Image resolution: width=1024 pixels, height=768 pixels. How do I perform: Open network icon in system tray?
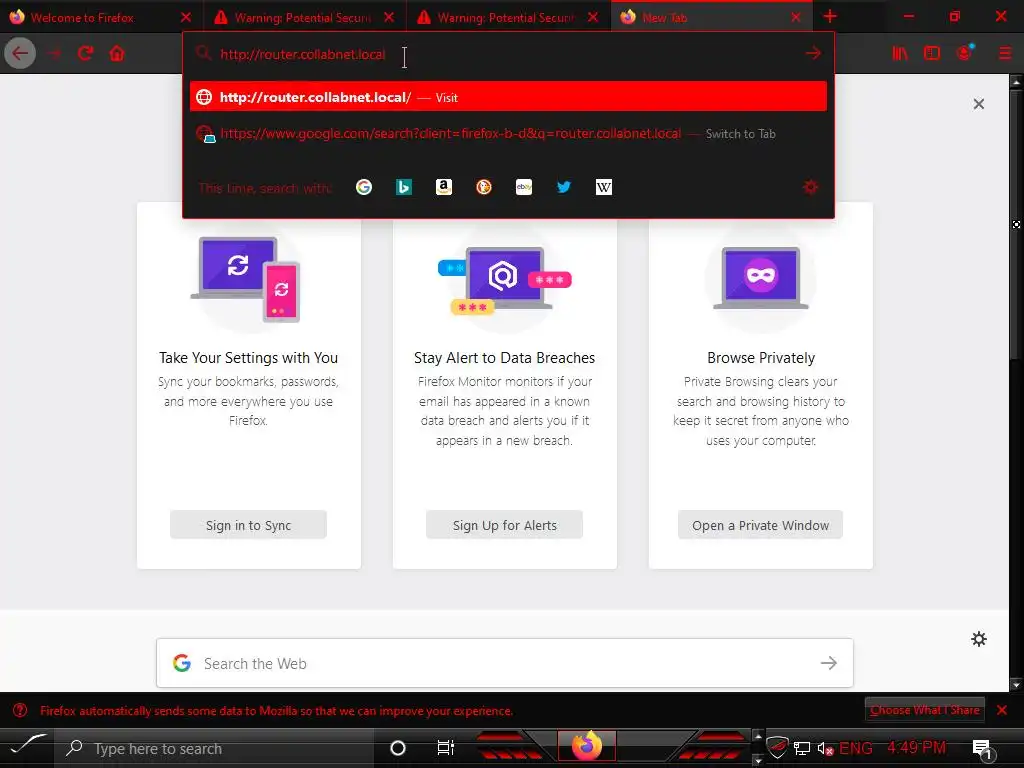click(802, 748)
